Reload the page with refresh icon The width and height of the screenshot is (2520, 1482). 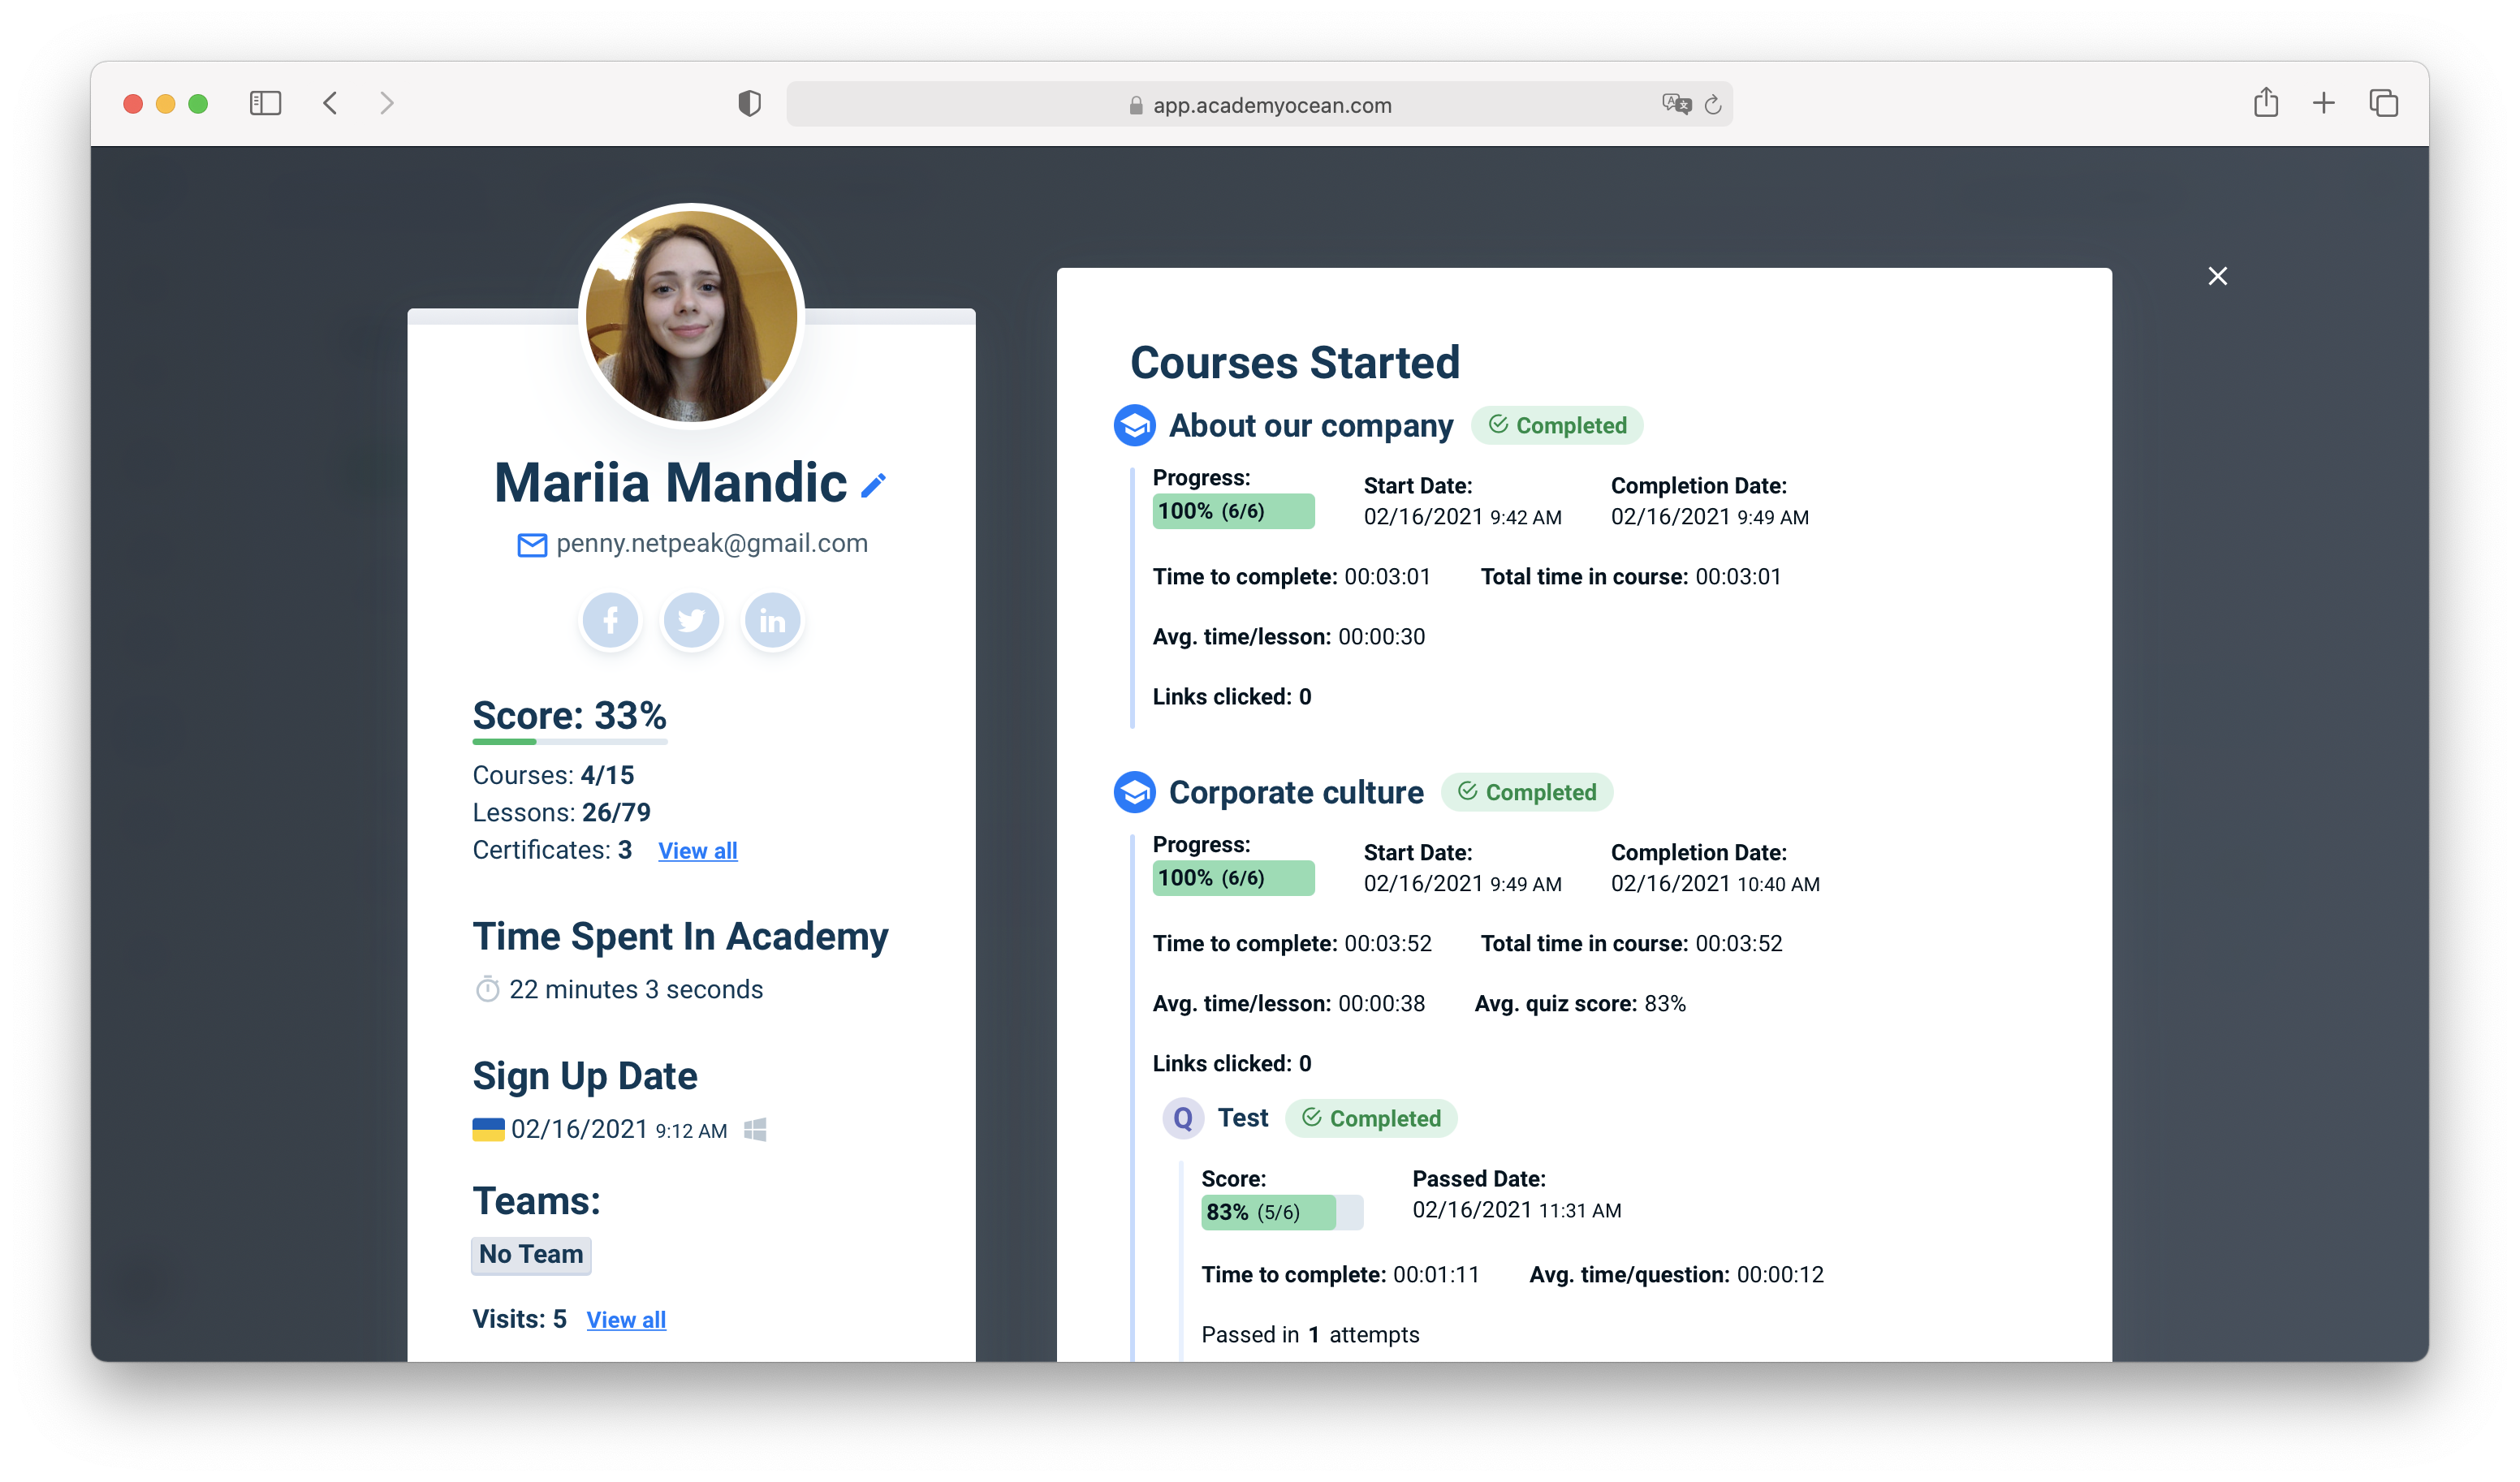coord(1713,104)
